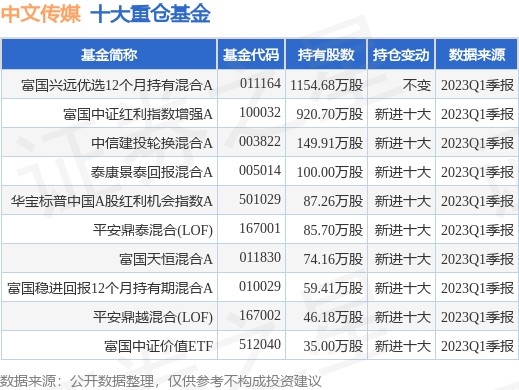Click fund code 005014
Image resolution: width=519 pixels, height=390 pixels.
(x=260, y=170)
